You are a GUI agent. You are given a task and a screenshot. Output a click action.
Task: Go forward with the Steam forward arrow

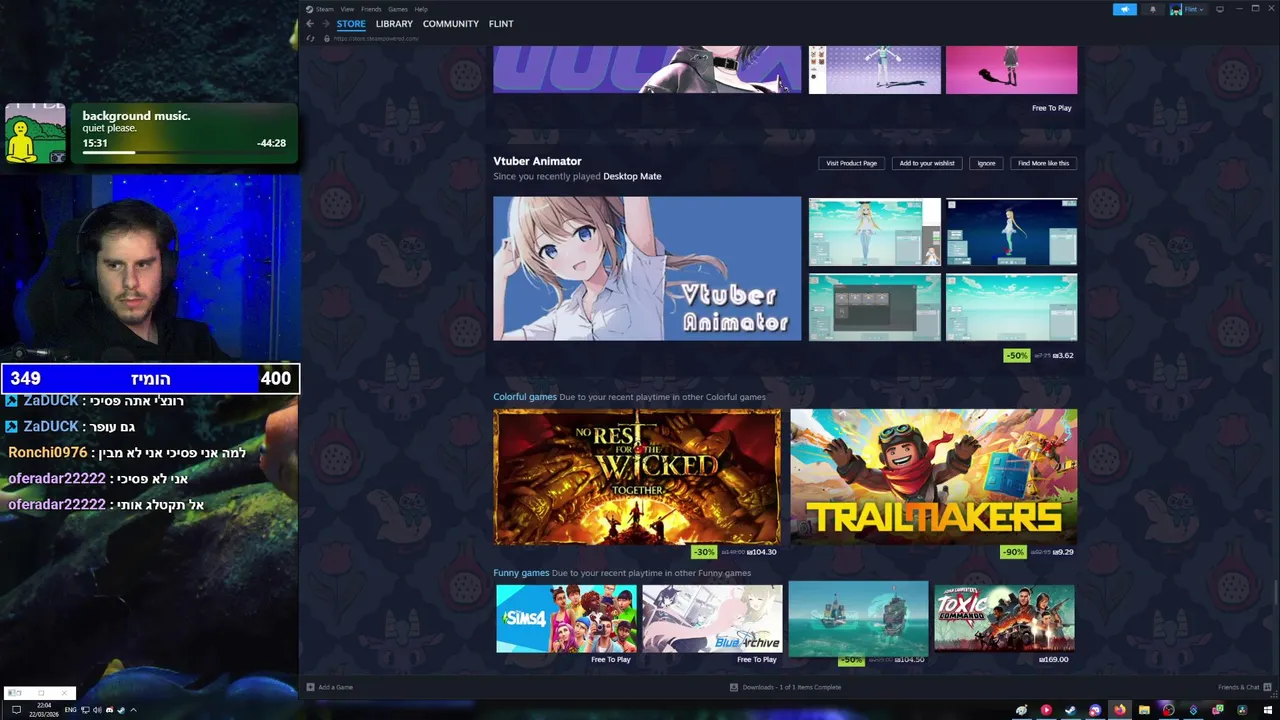[x=325, y=24]
